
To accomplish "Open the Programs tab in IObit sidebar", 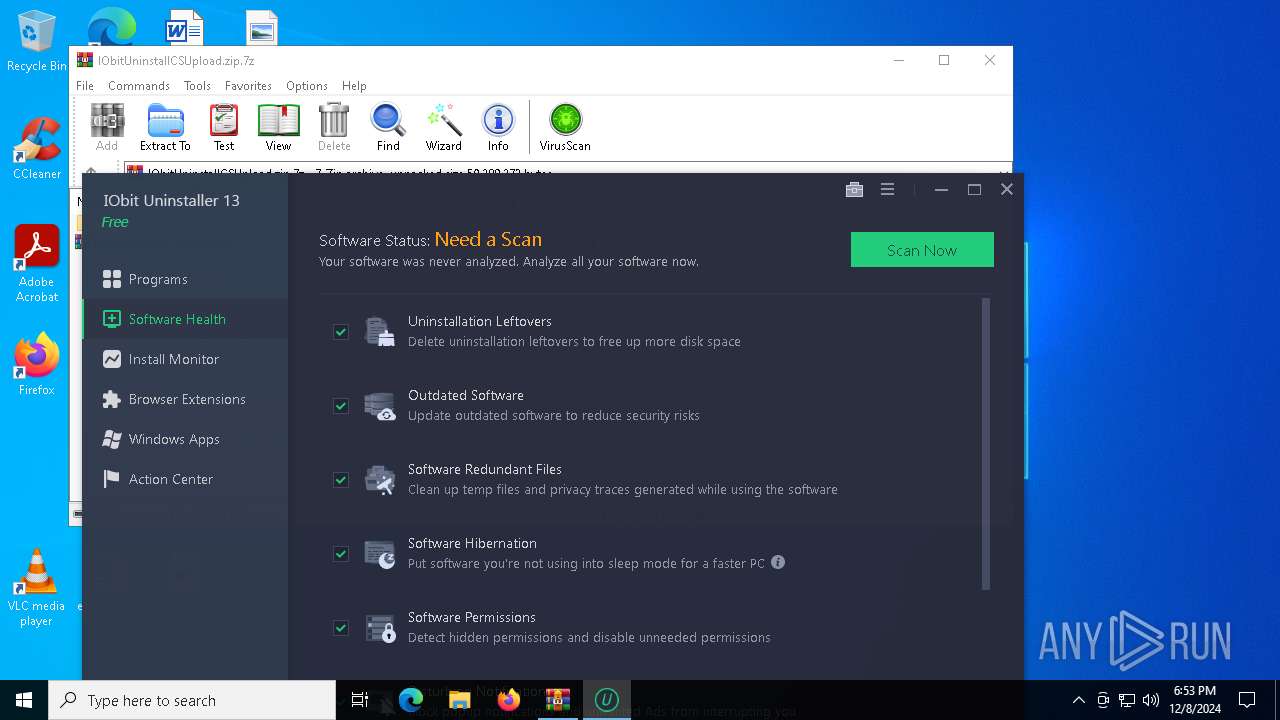I will (x=185, y=279).
